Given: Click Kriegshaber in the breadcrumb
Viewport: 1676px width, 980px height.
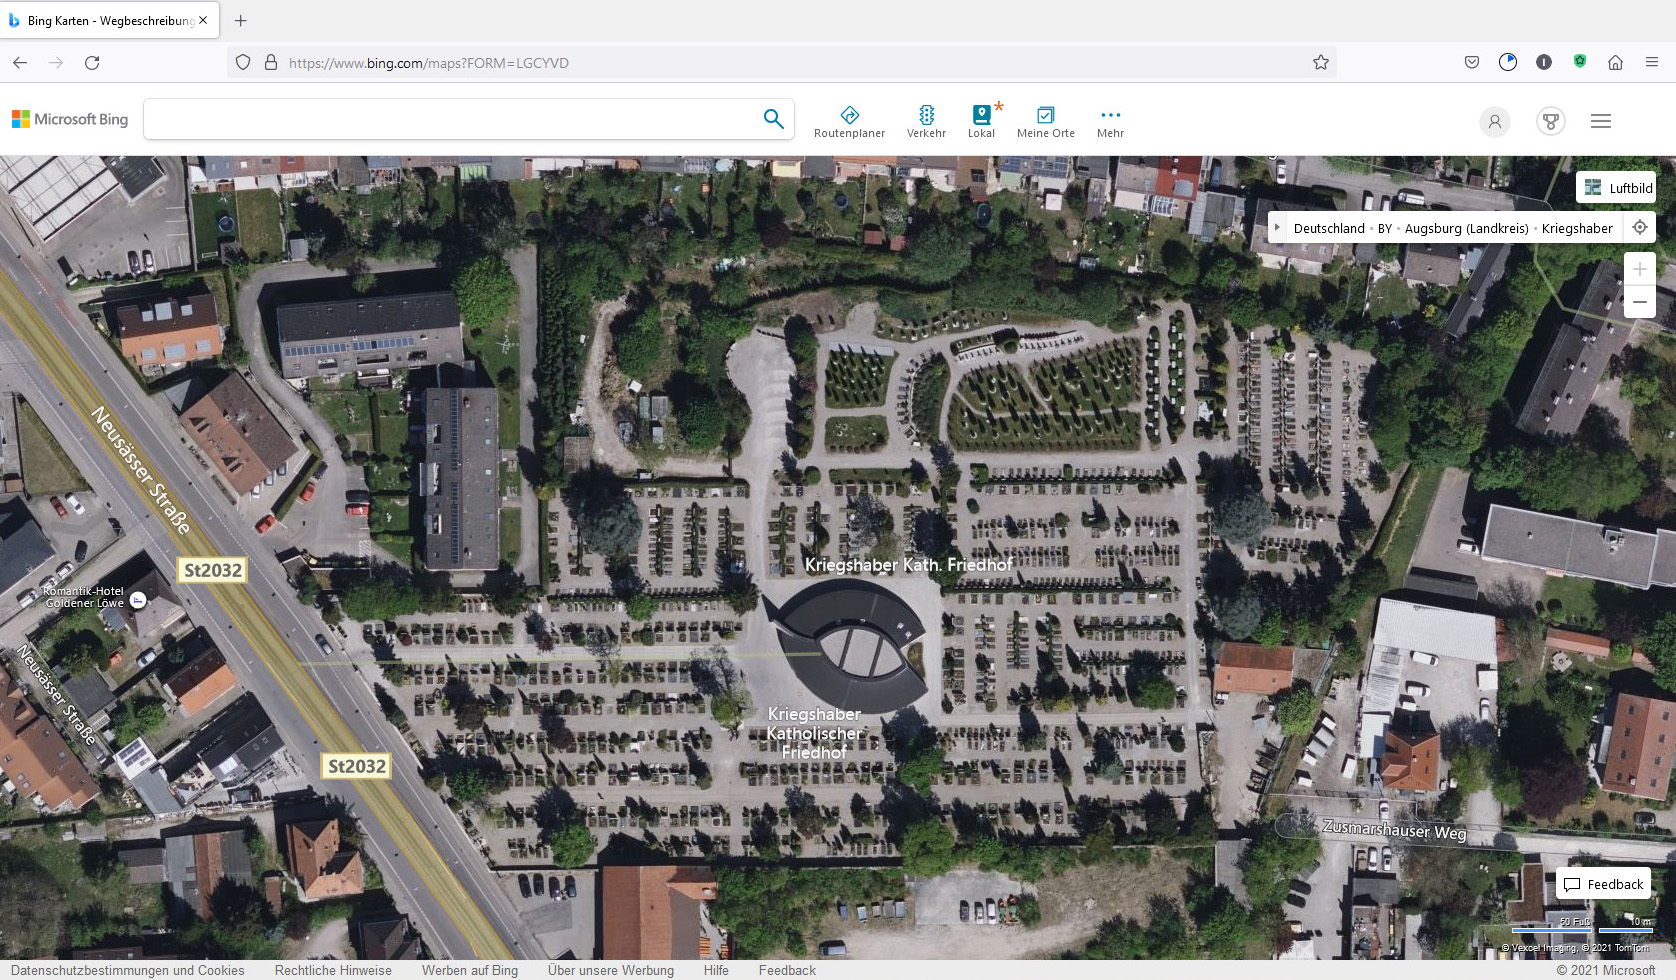Looking at the screenshot, I should coord(1576,228).
